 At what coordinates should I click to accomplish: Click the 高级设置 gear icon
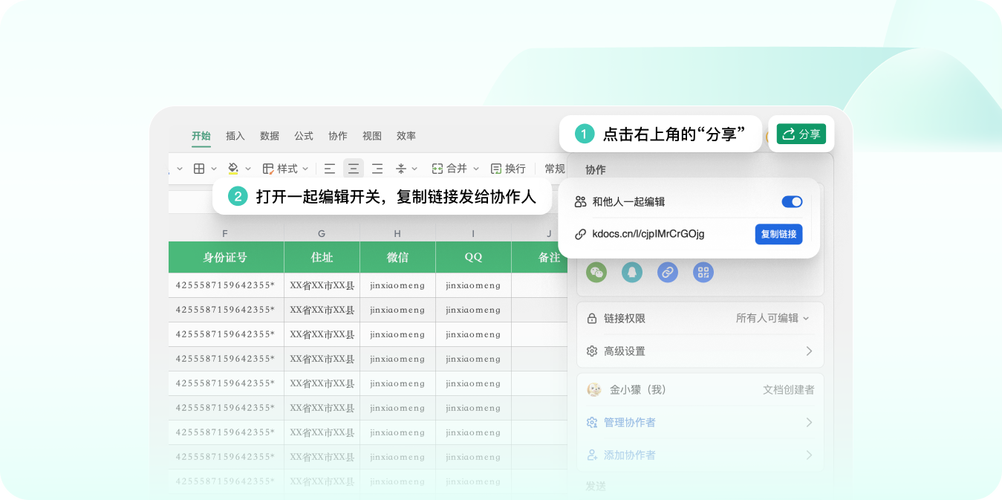(x=592, y=351)
